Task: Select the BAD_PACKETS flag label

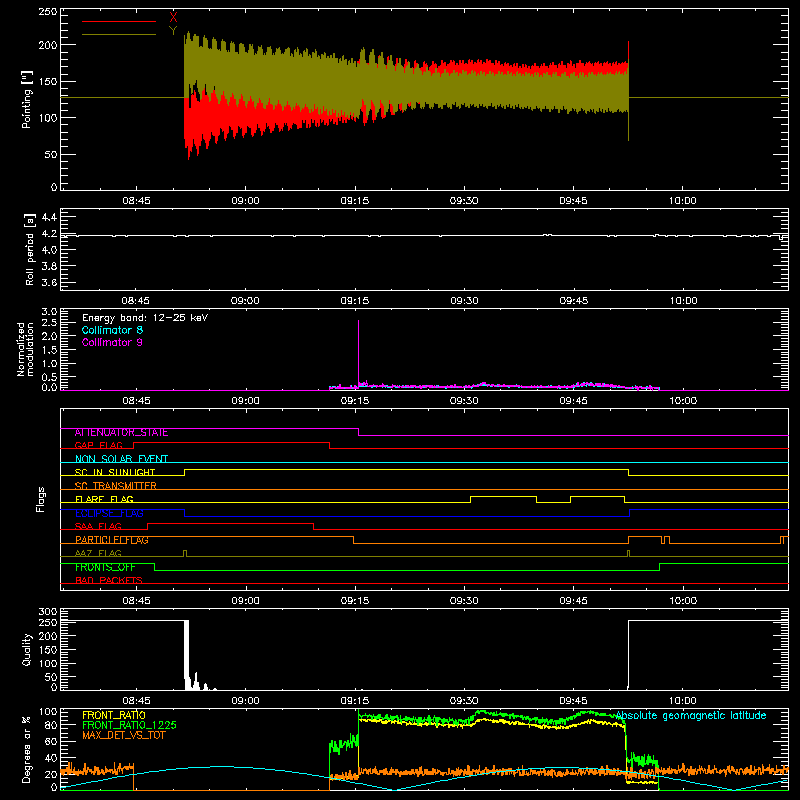Action: (109, 581)
